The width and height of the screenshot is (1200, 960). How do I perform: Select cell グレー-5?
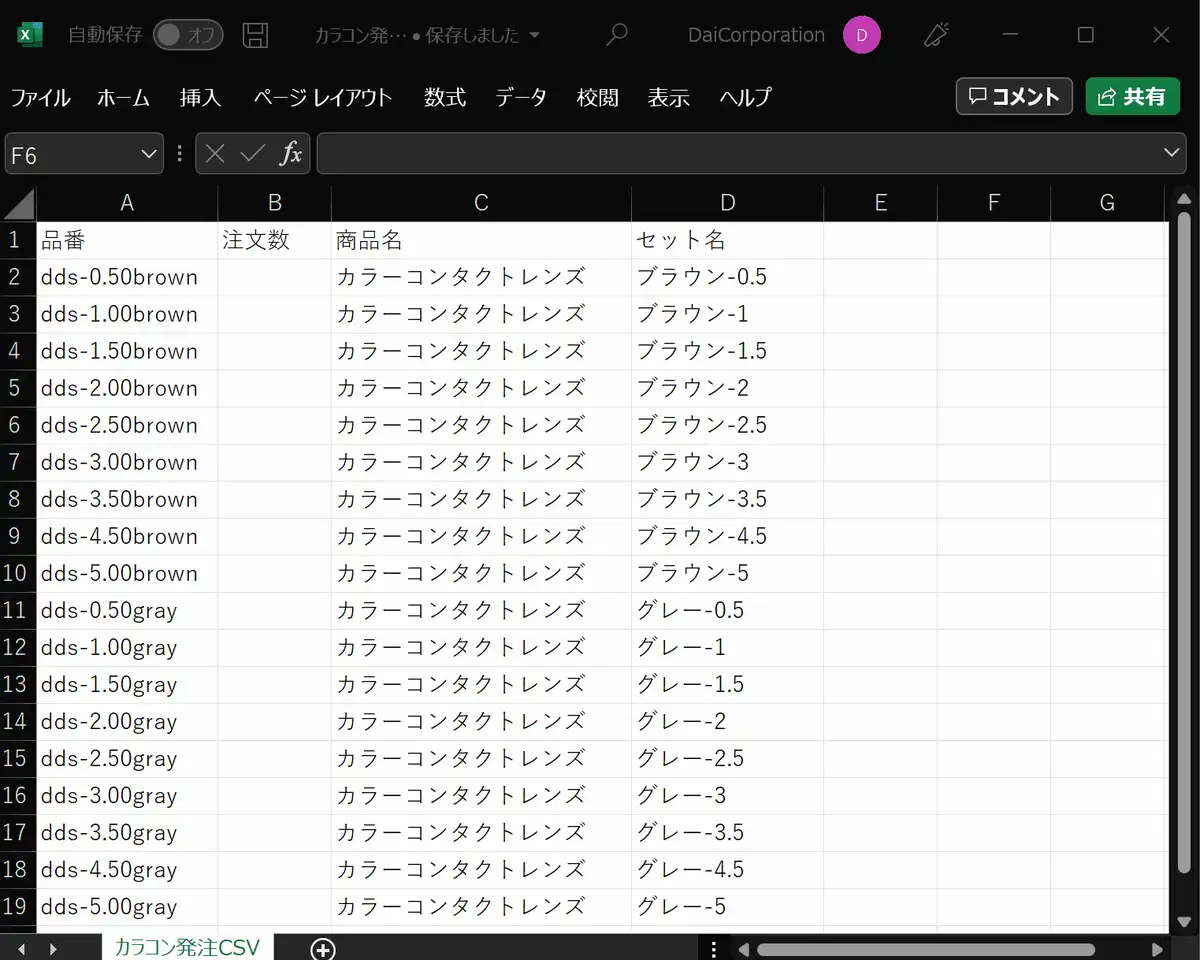click(727, 906)
